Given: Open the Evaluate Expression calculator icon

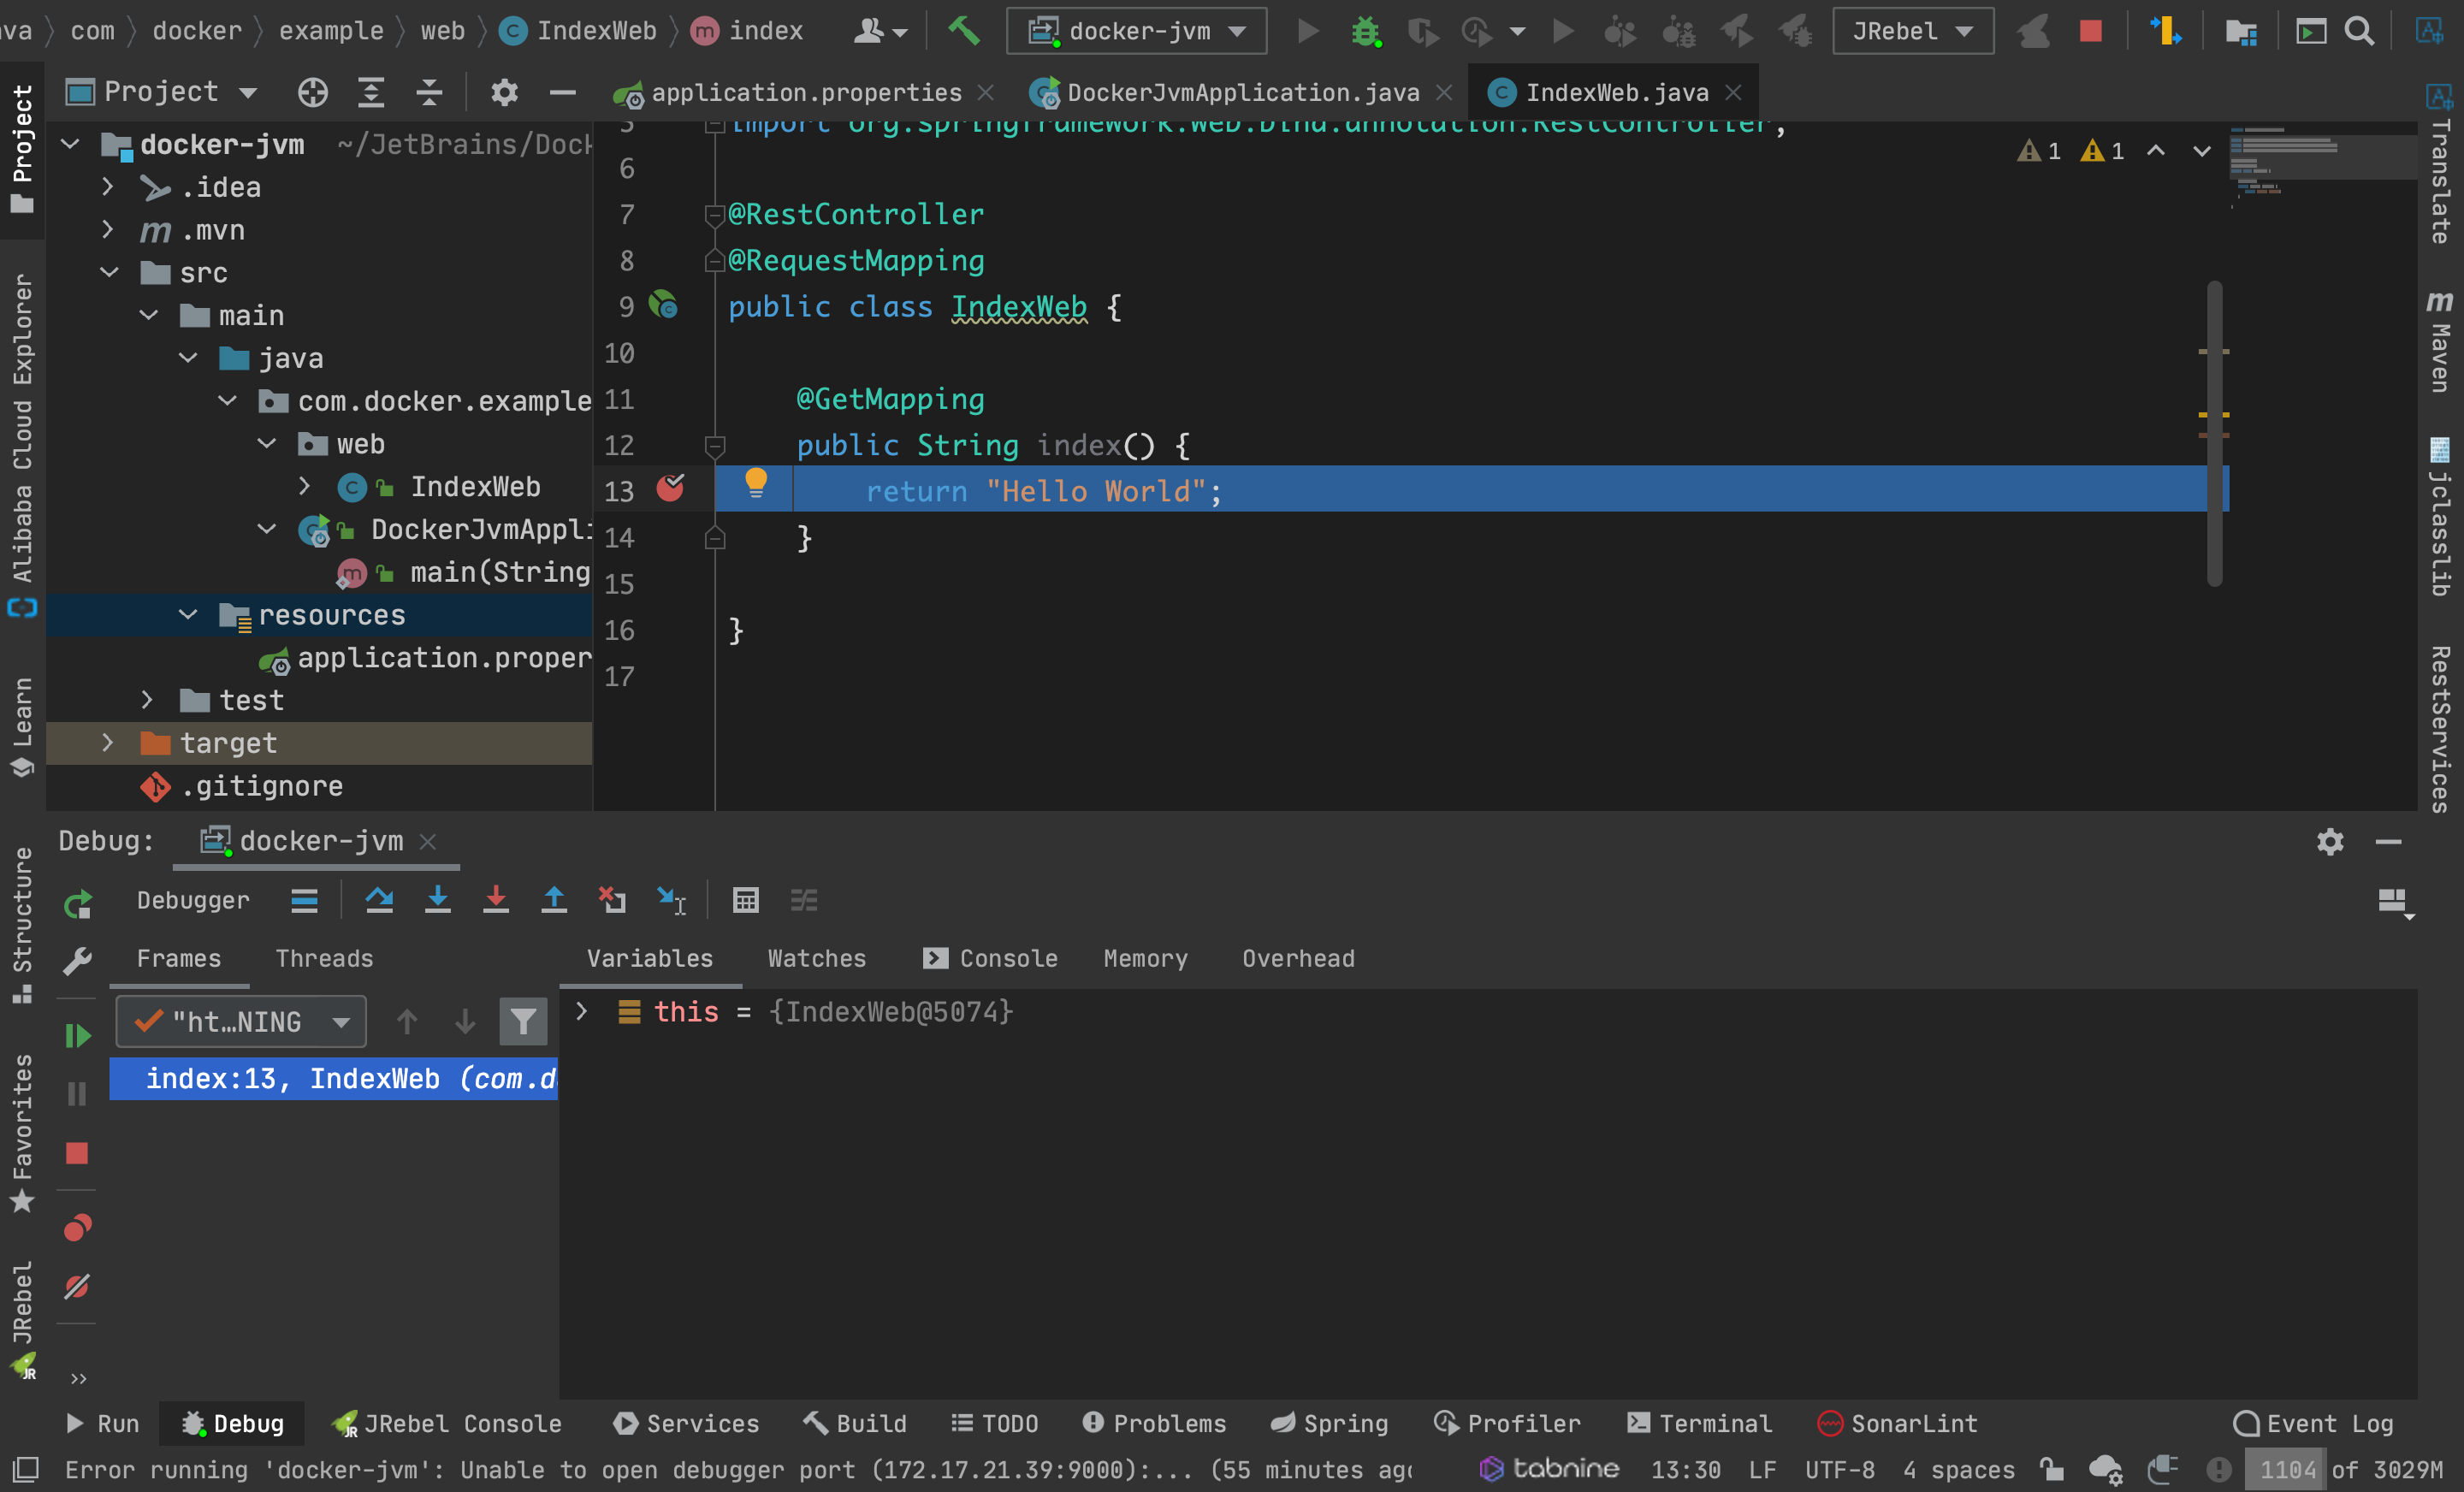Looking at the screenshot, I should (x=746, y=900).
